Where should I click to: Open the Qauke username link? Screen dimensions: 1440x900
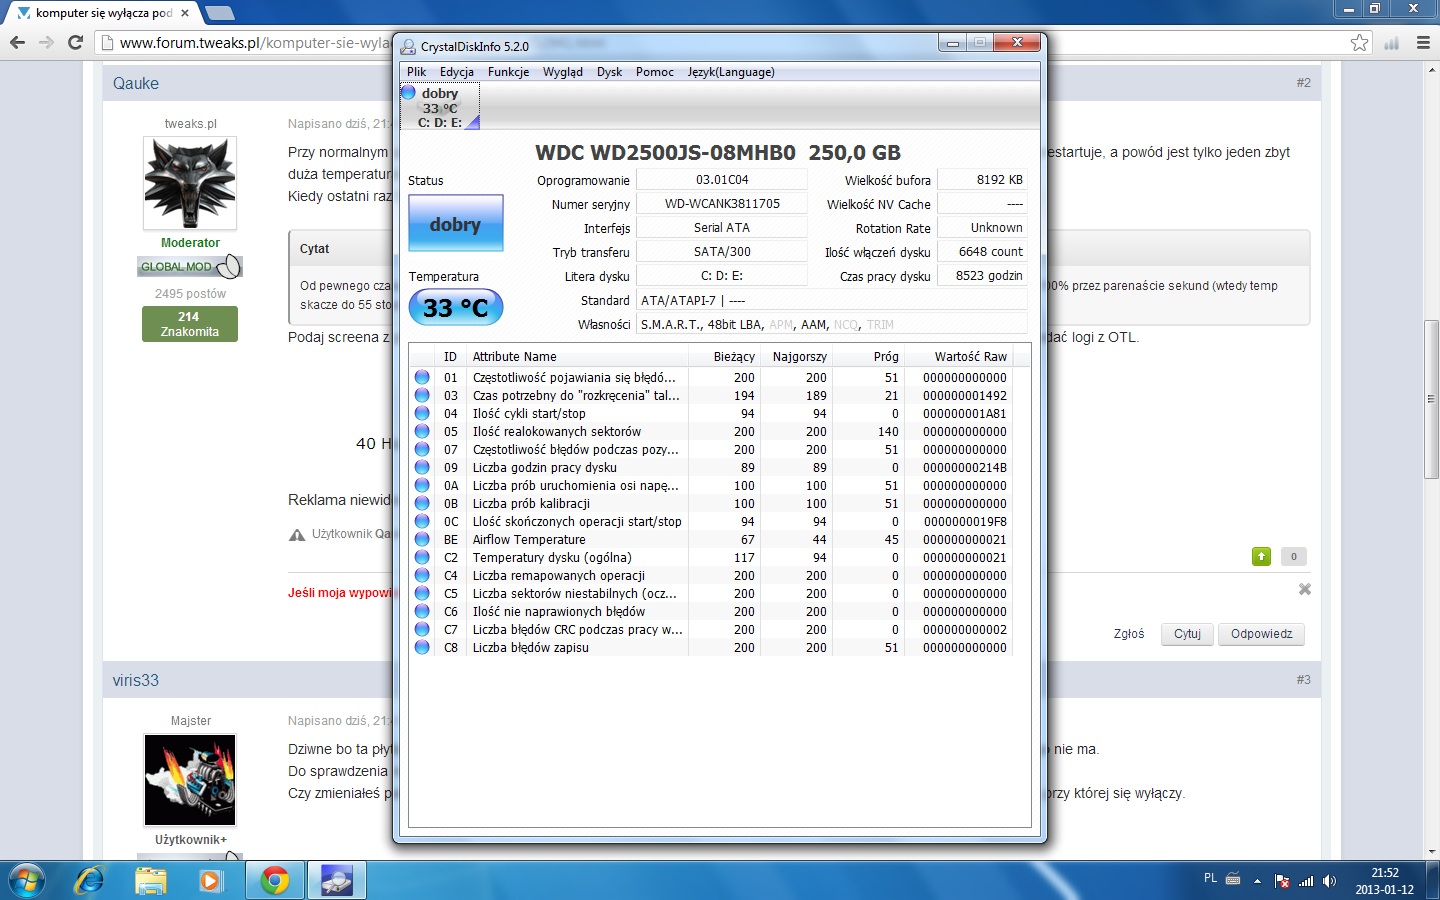tap(136, 83)
